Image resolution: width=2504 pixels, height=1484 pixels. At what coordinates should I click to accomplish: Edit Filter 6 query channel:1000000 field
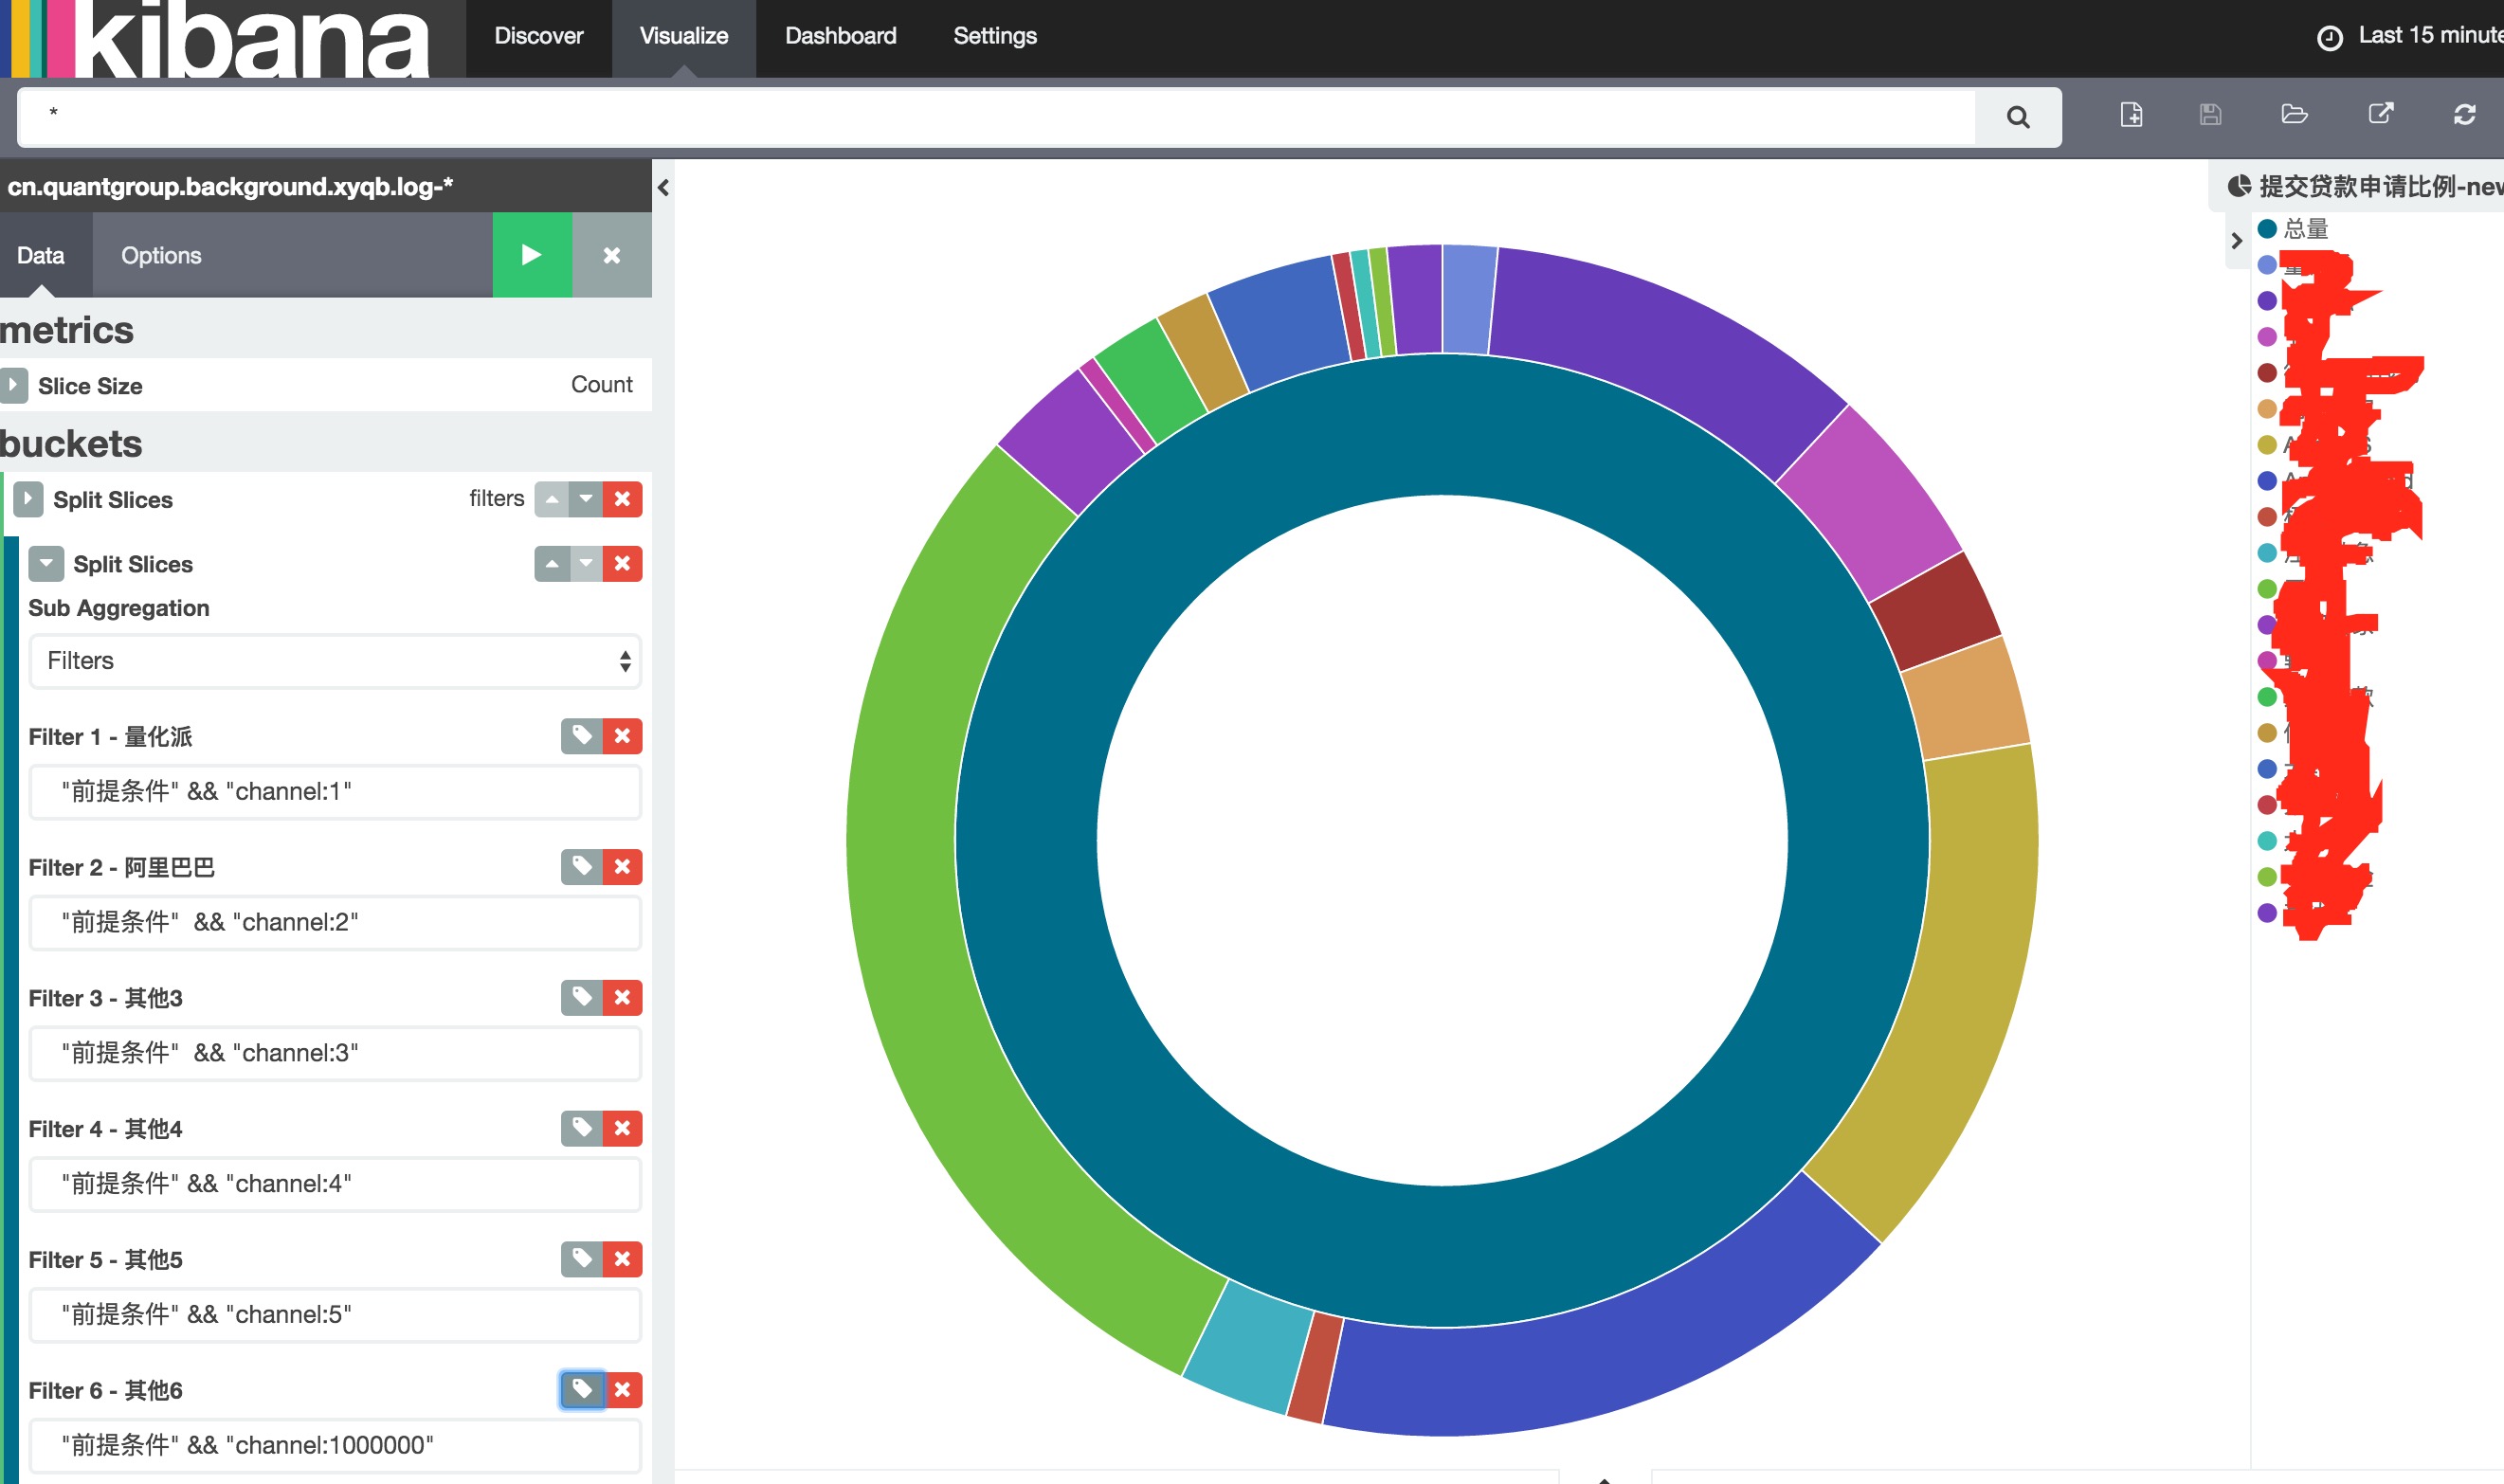click(335, 1445)
